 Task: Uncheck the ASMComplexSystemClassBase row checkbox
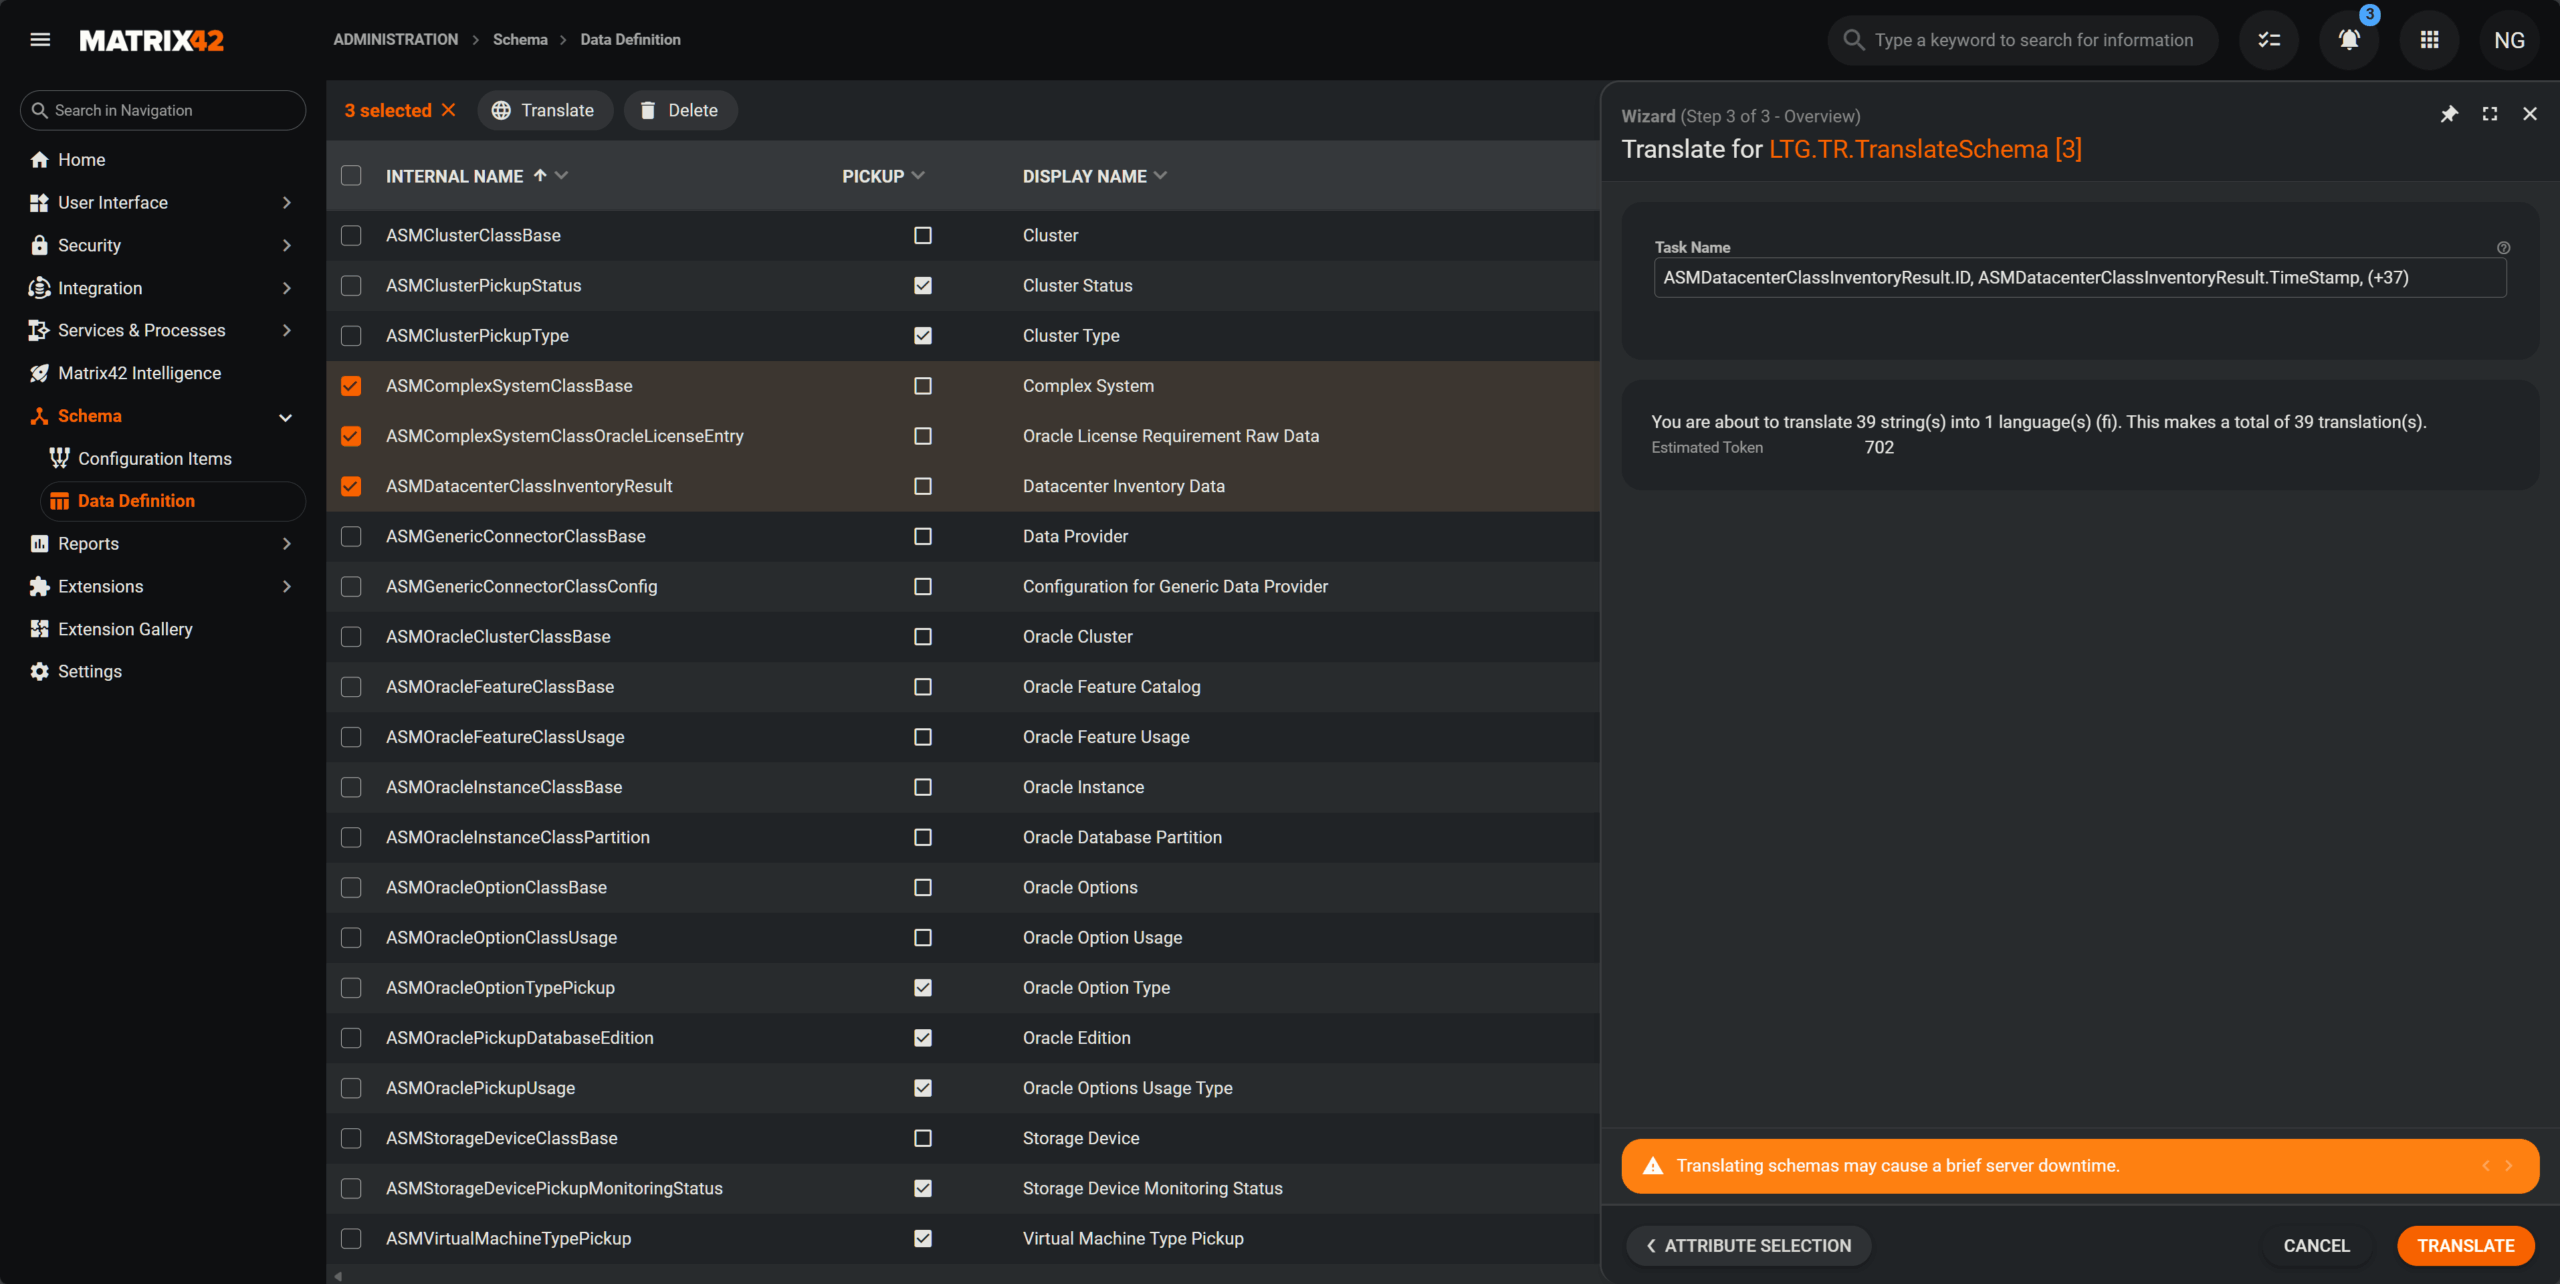(351, 386)
